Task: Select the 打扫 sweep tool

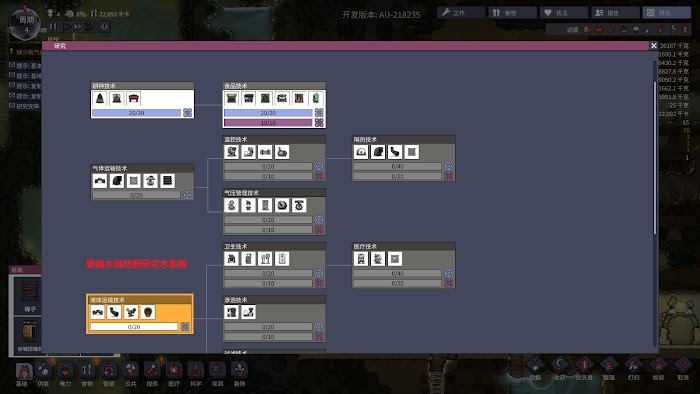Action: pyautogui.click(x=633, y=369)
